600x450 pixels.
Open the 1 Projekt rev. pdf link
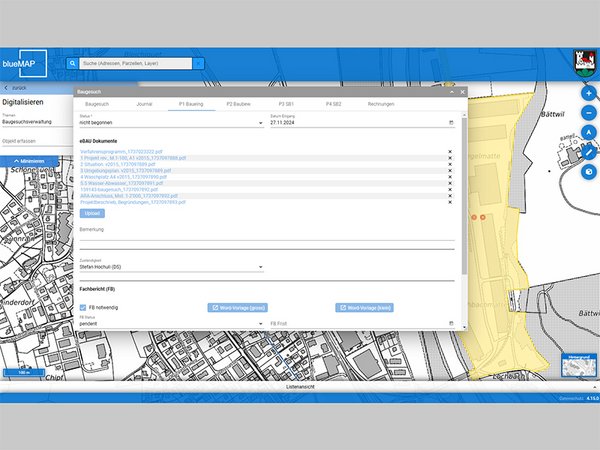click(133, 158)
